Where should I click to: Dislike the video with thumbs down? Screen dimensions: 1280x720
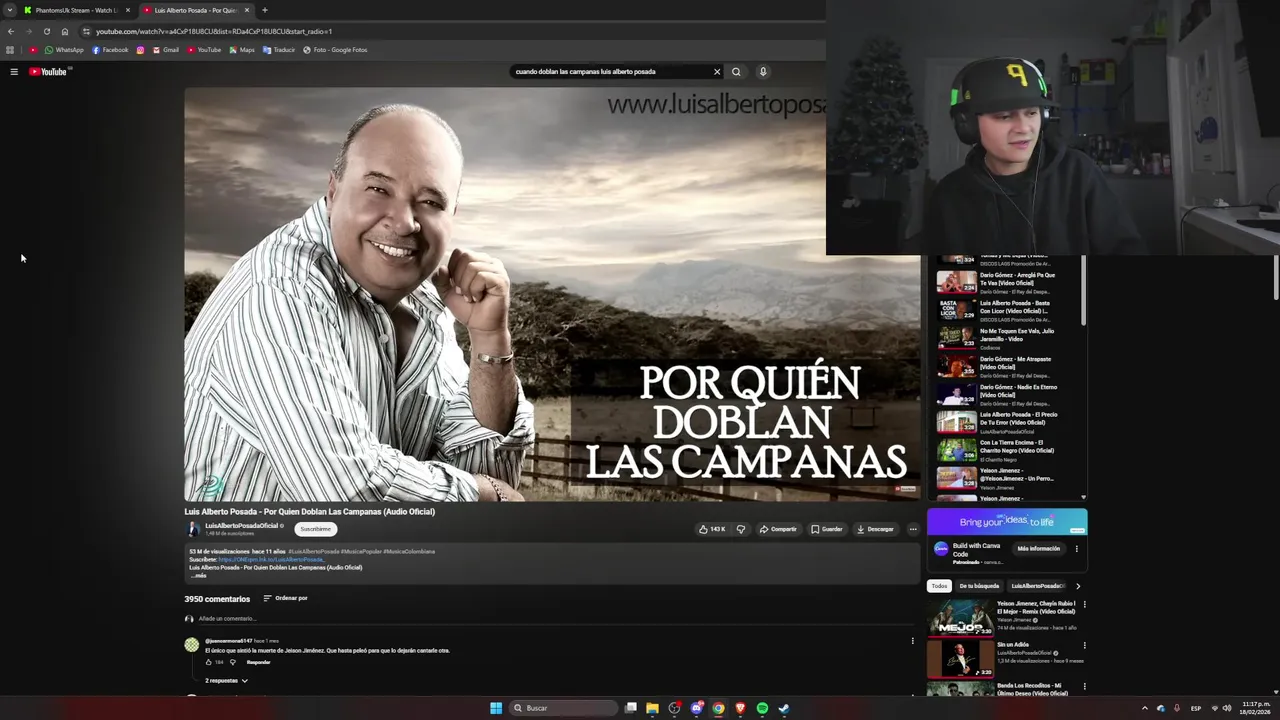[741, 529]
